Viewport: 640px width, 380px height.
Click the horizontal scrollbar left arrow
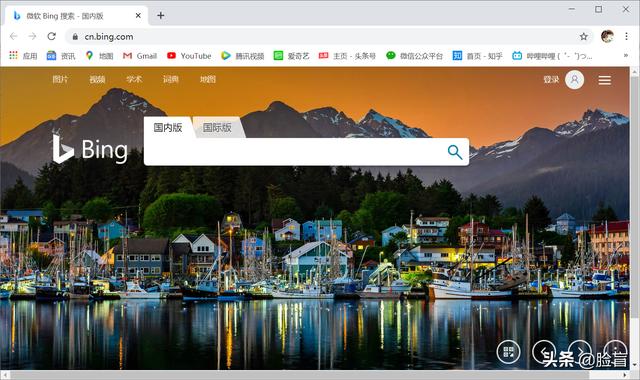4,374
